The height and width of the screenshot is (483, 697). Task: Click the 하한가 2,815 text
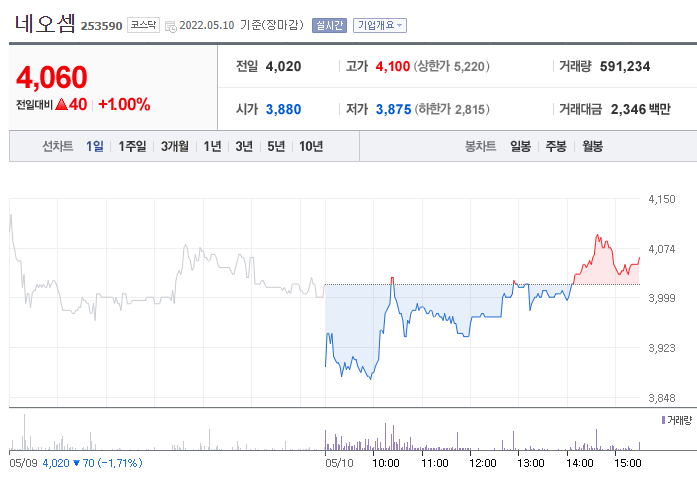[452, 109]
